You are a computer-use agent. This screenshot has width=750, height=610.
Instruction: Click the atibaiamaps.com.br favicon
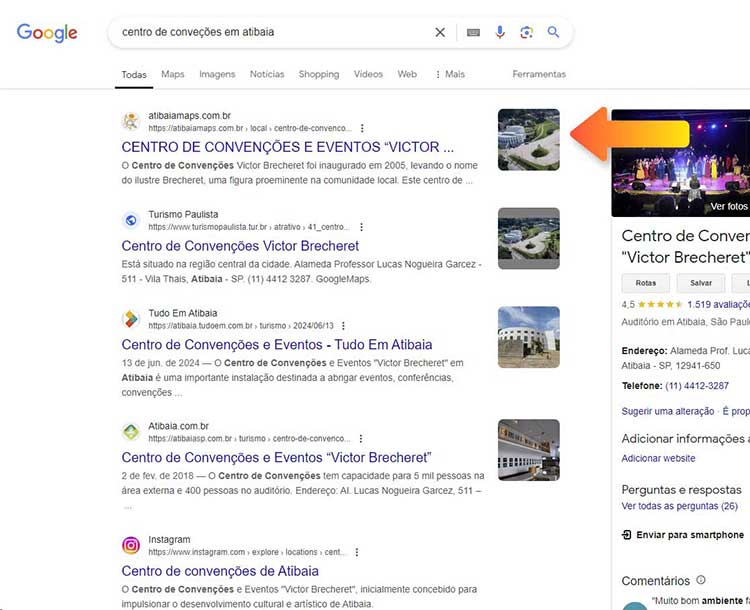131,122
